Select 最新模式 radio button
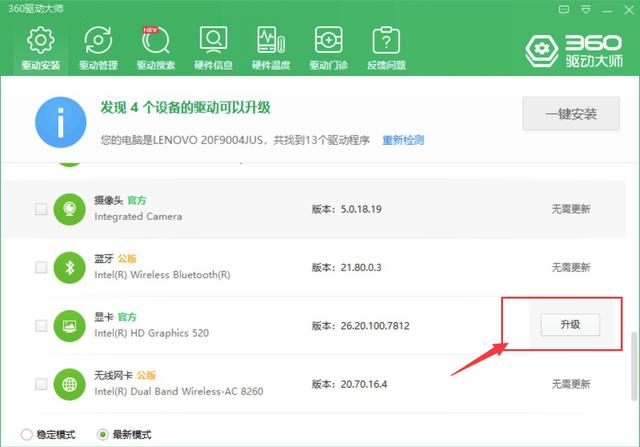 (x=102, y=435)
